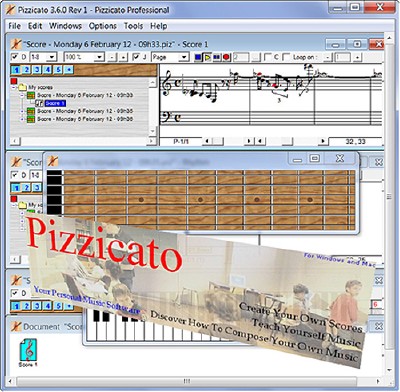
Task: Click the minus zoom button beside 100 %
Action: [112, 57]
